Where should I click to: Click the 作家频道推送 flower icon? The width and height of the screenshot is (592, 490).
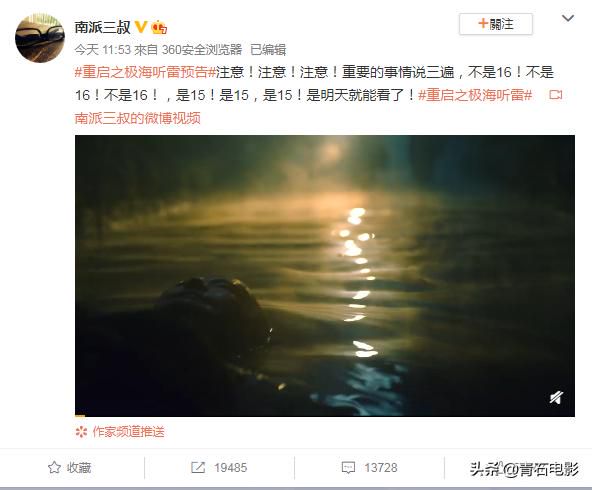coord(81,431)
